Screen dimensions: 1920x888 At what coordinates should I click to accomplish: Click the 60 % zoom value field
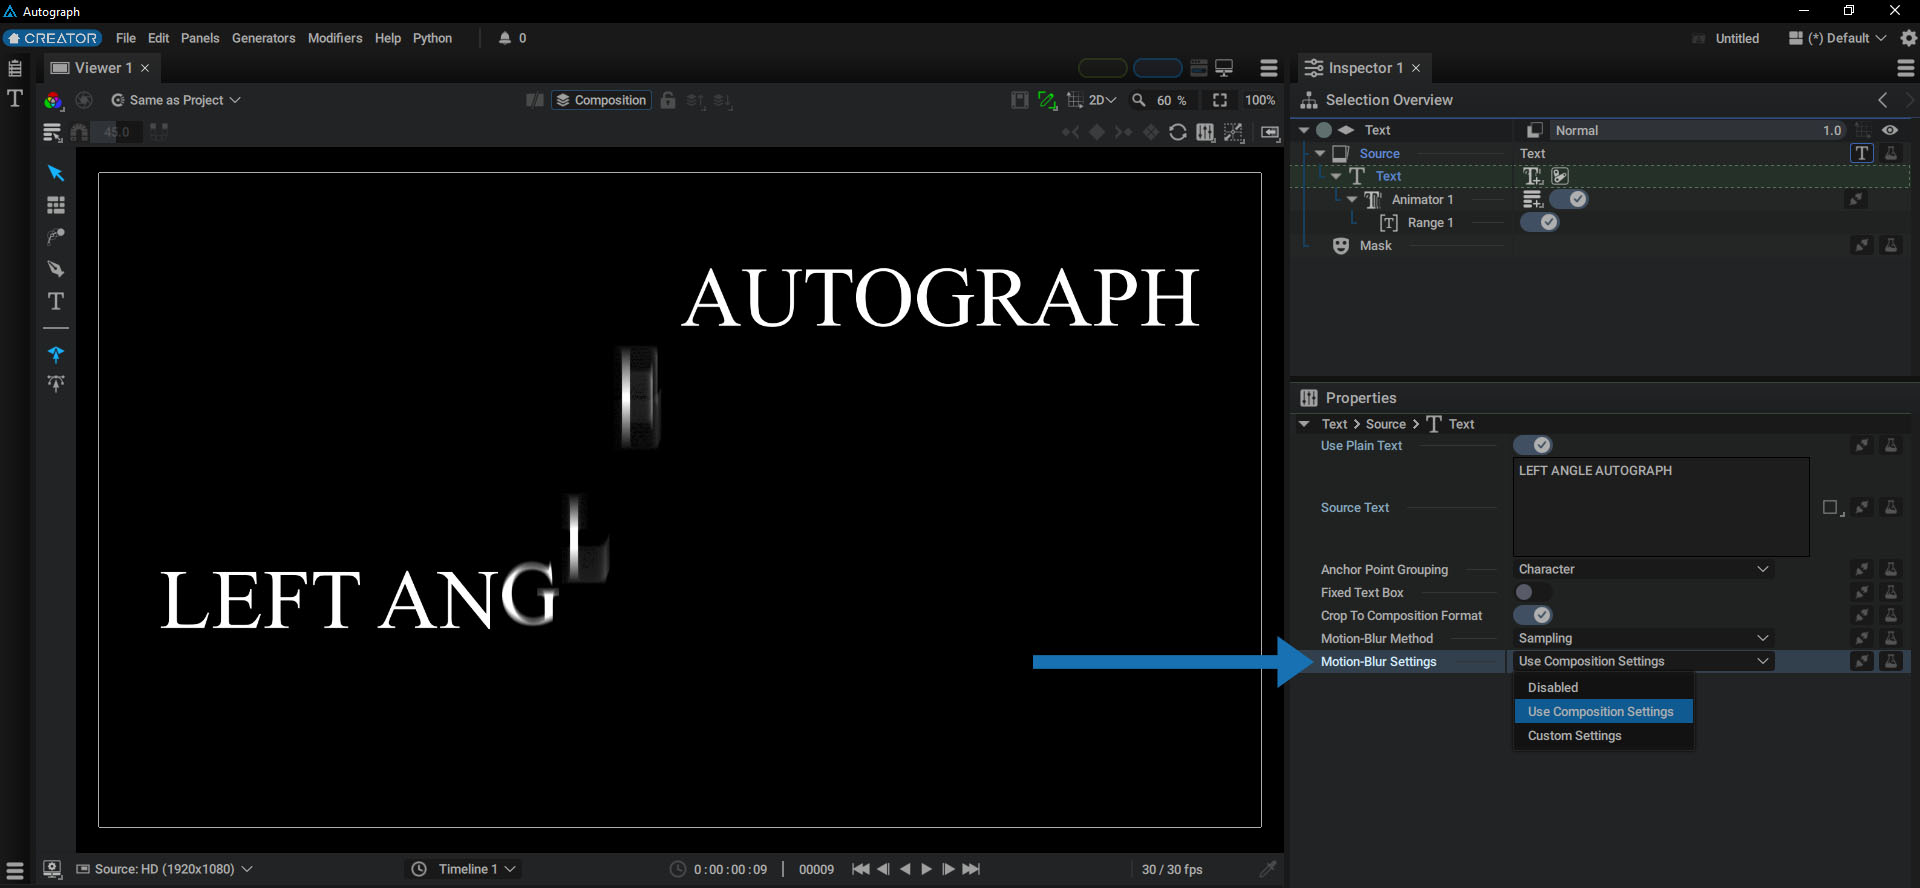(1172, 100)
